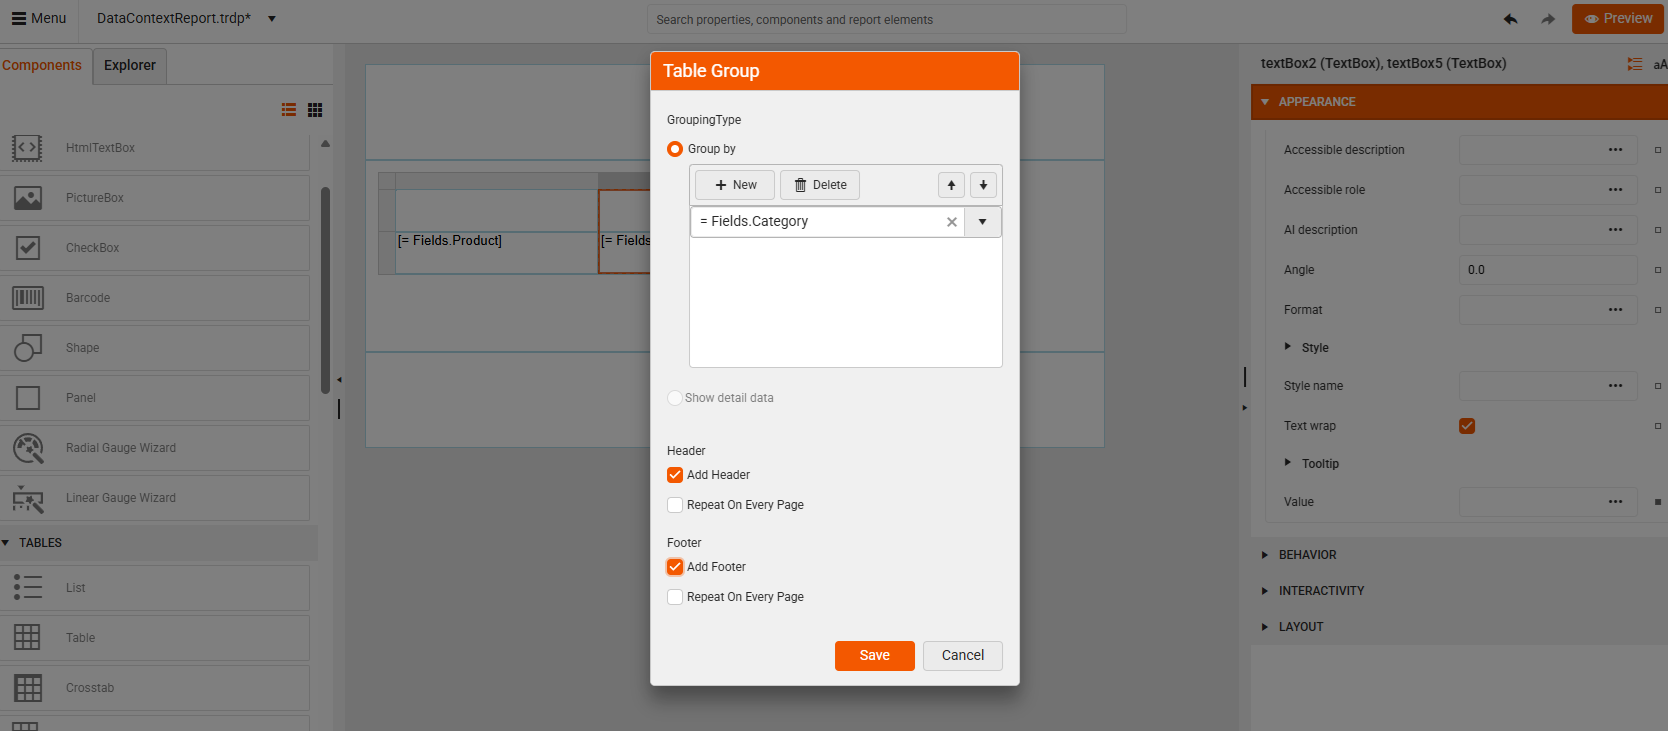Open Value expression editor ellipsis
1668x731 pixels.
1615,502
